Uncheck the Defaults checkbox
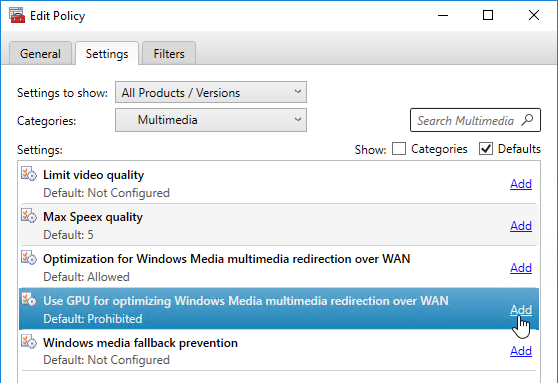This screenshot has width=558, height=383. [486, 149]
